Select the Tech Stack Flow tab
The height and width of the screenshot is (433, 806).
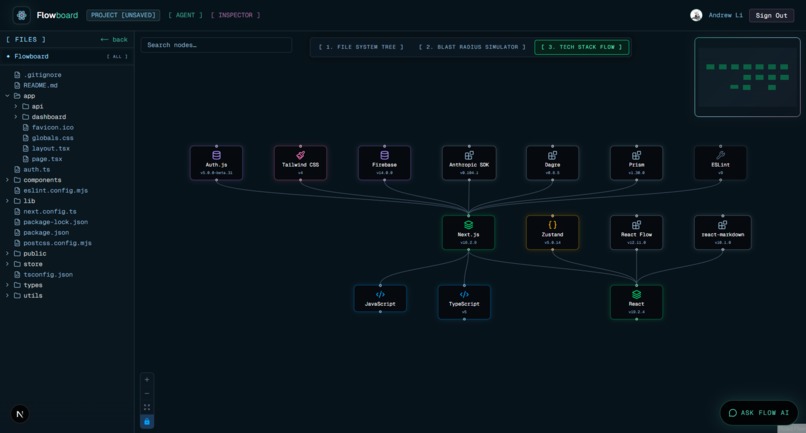tap(582, 47)
